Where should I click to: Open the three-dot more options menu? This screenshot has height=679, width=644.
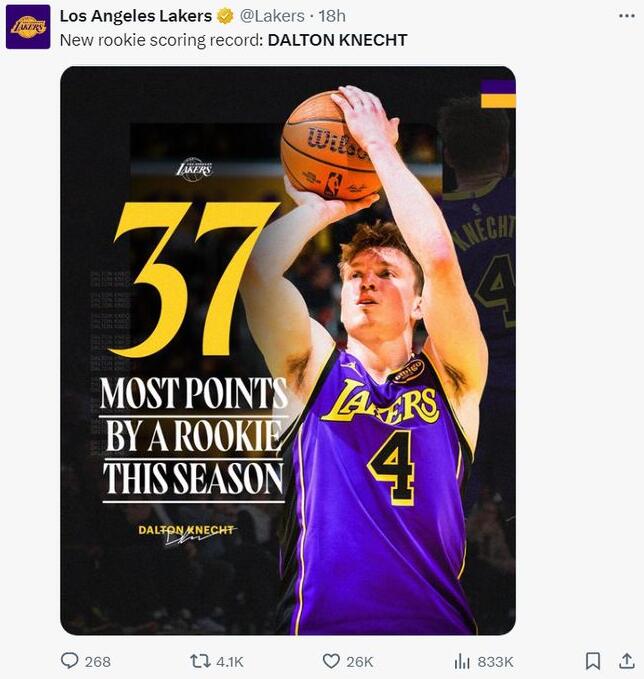[x=626, y=16]
